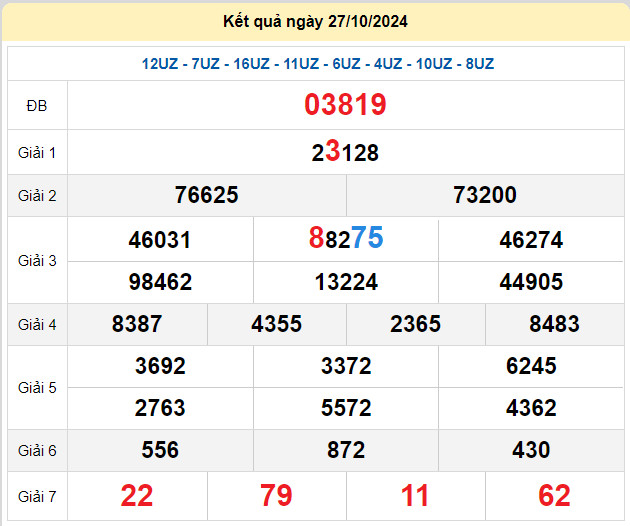Click Giải 4 number 4355
The image size is (630, 526).
[276, 324]
